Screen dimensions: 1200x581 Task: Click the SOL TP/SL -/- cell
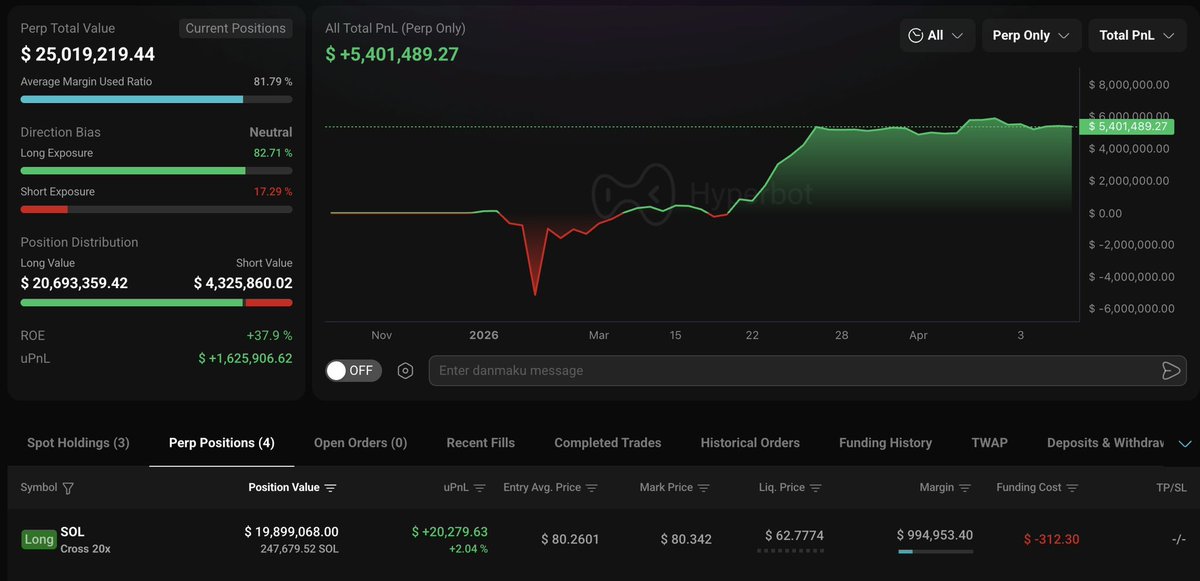(1177, 539)
